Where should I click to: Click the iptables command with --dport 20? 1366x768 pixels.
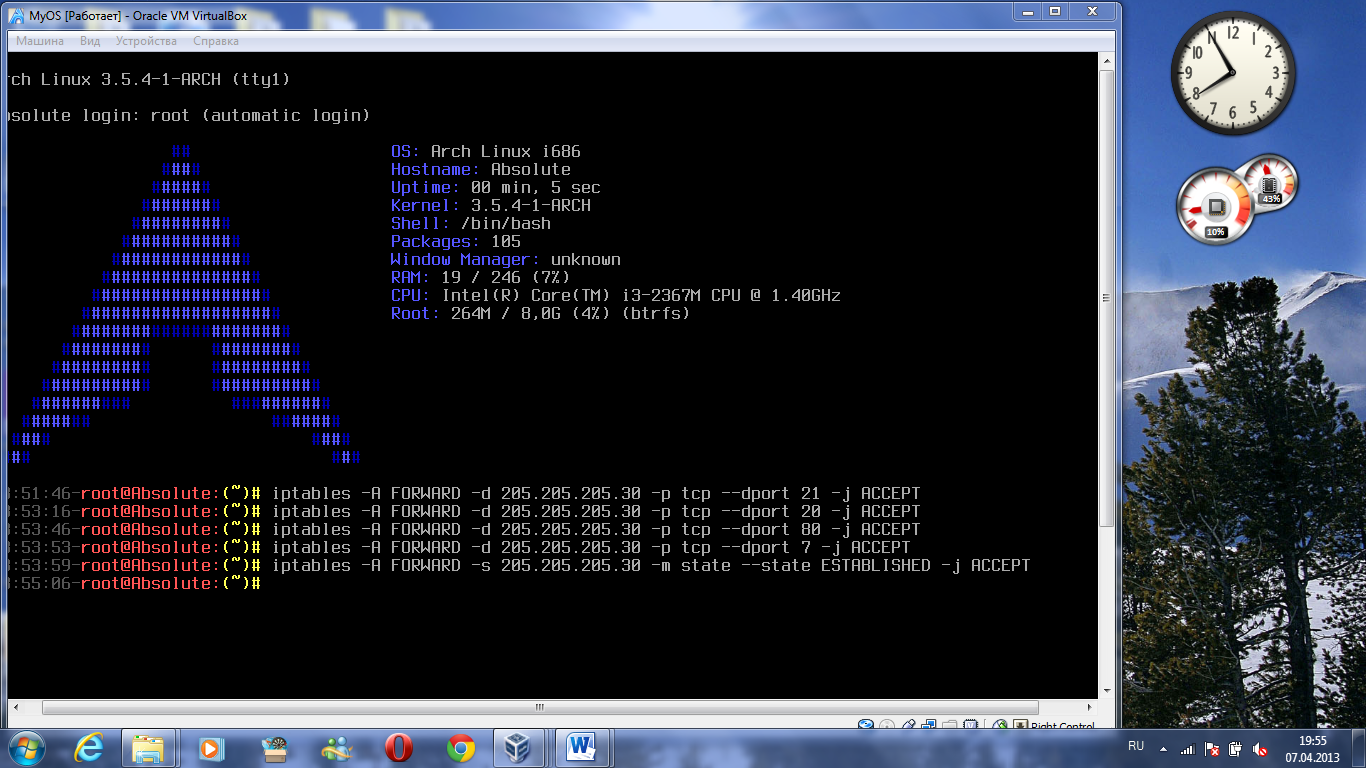tap(596, 511)
